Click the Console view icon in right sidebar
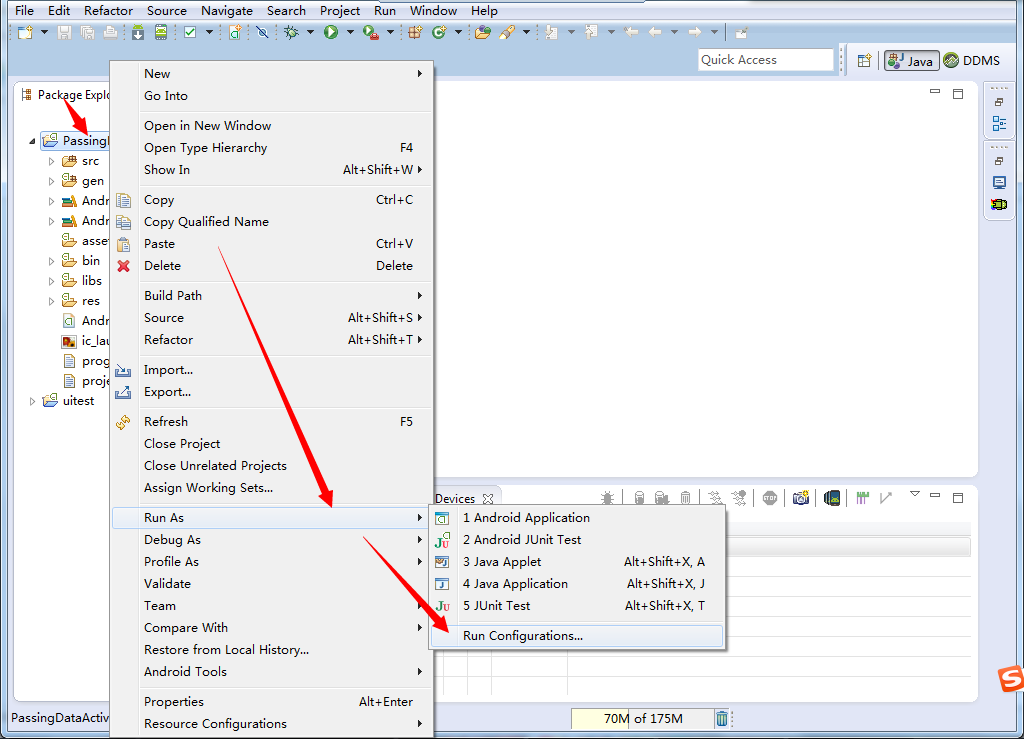Screen dimensions: 1024x739 999,182
